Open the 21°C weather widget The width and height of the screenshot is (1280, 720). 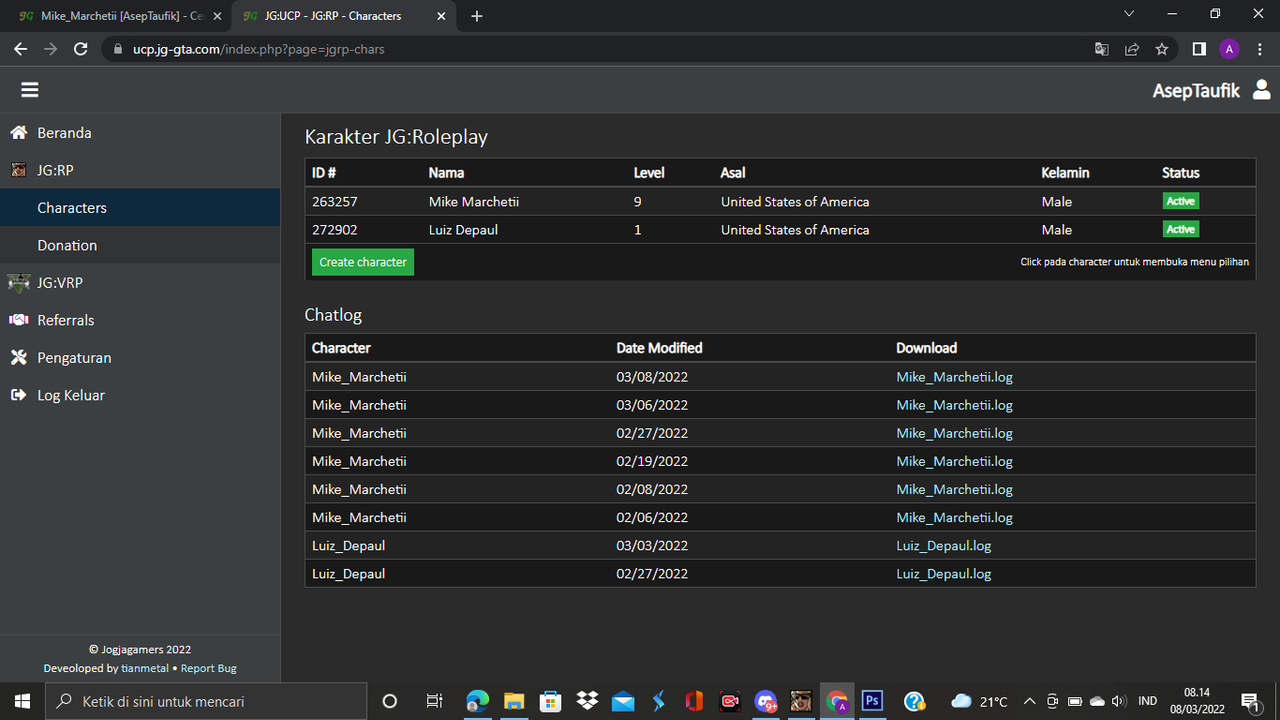click(x=979, y=701)
